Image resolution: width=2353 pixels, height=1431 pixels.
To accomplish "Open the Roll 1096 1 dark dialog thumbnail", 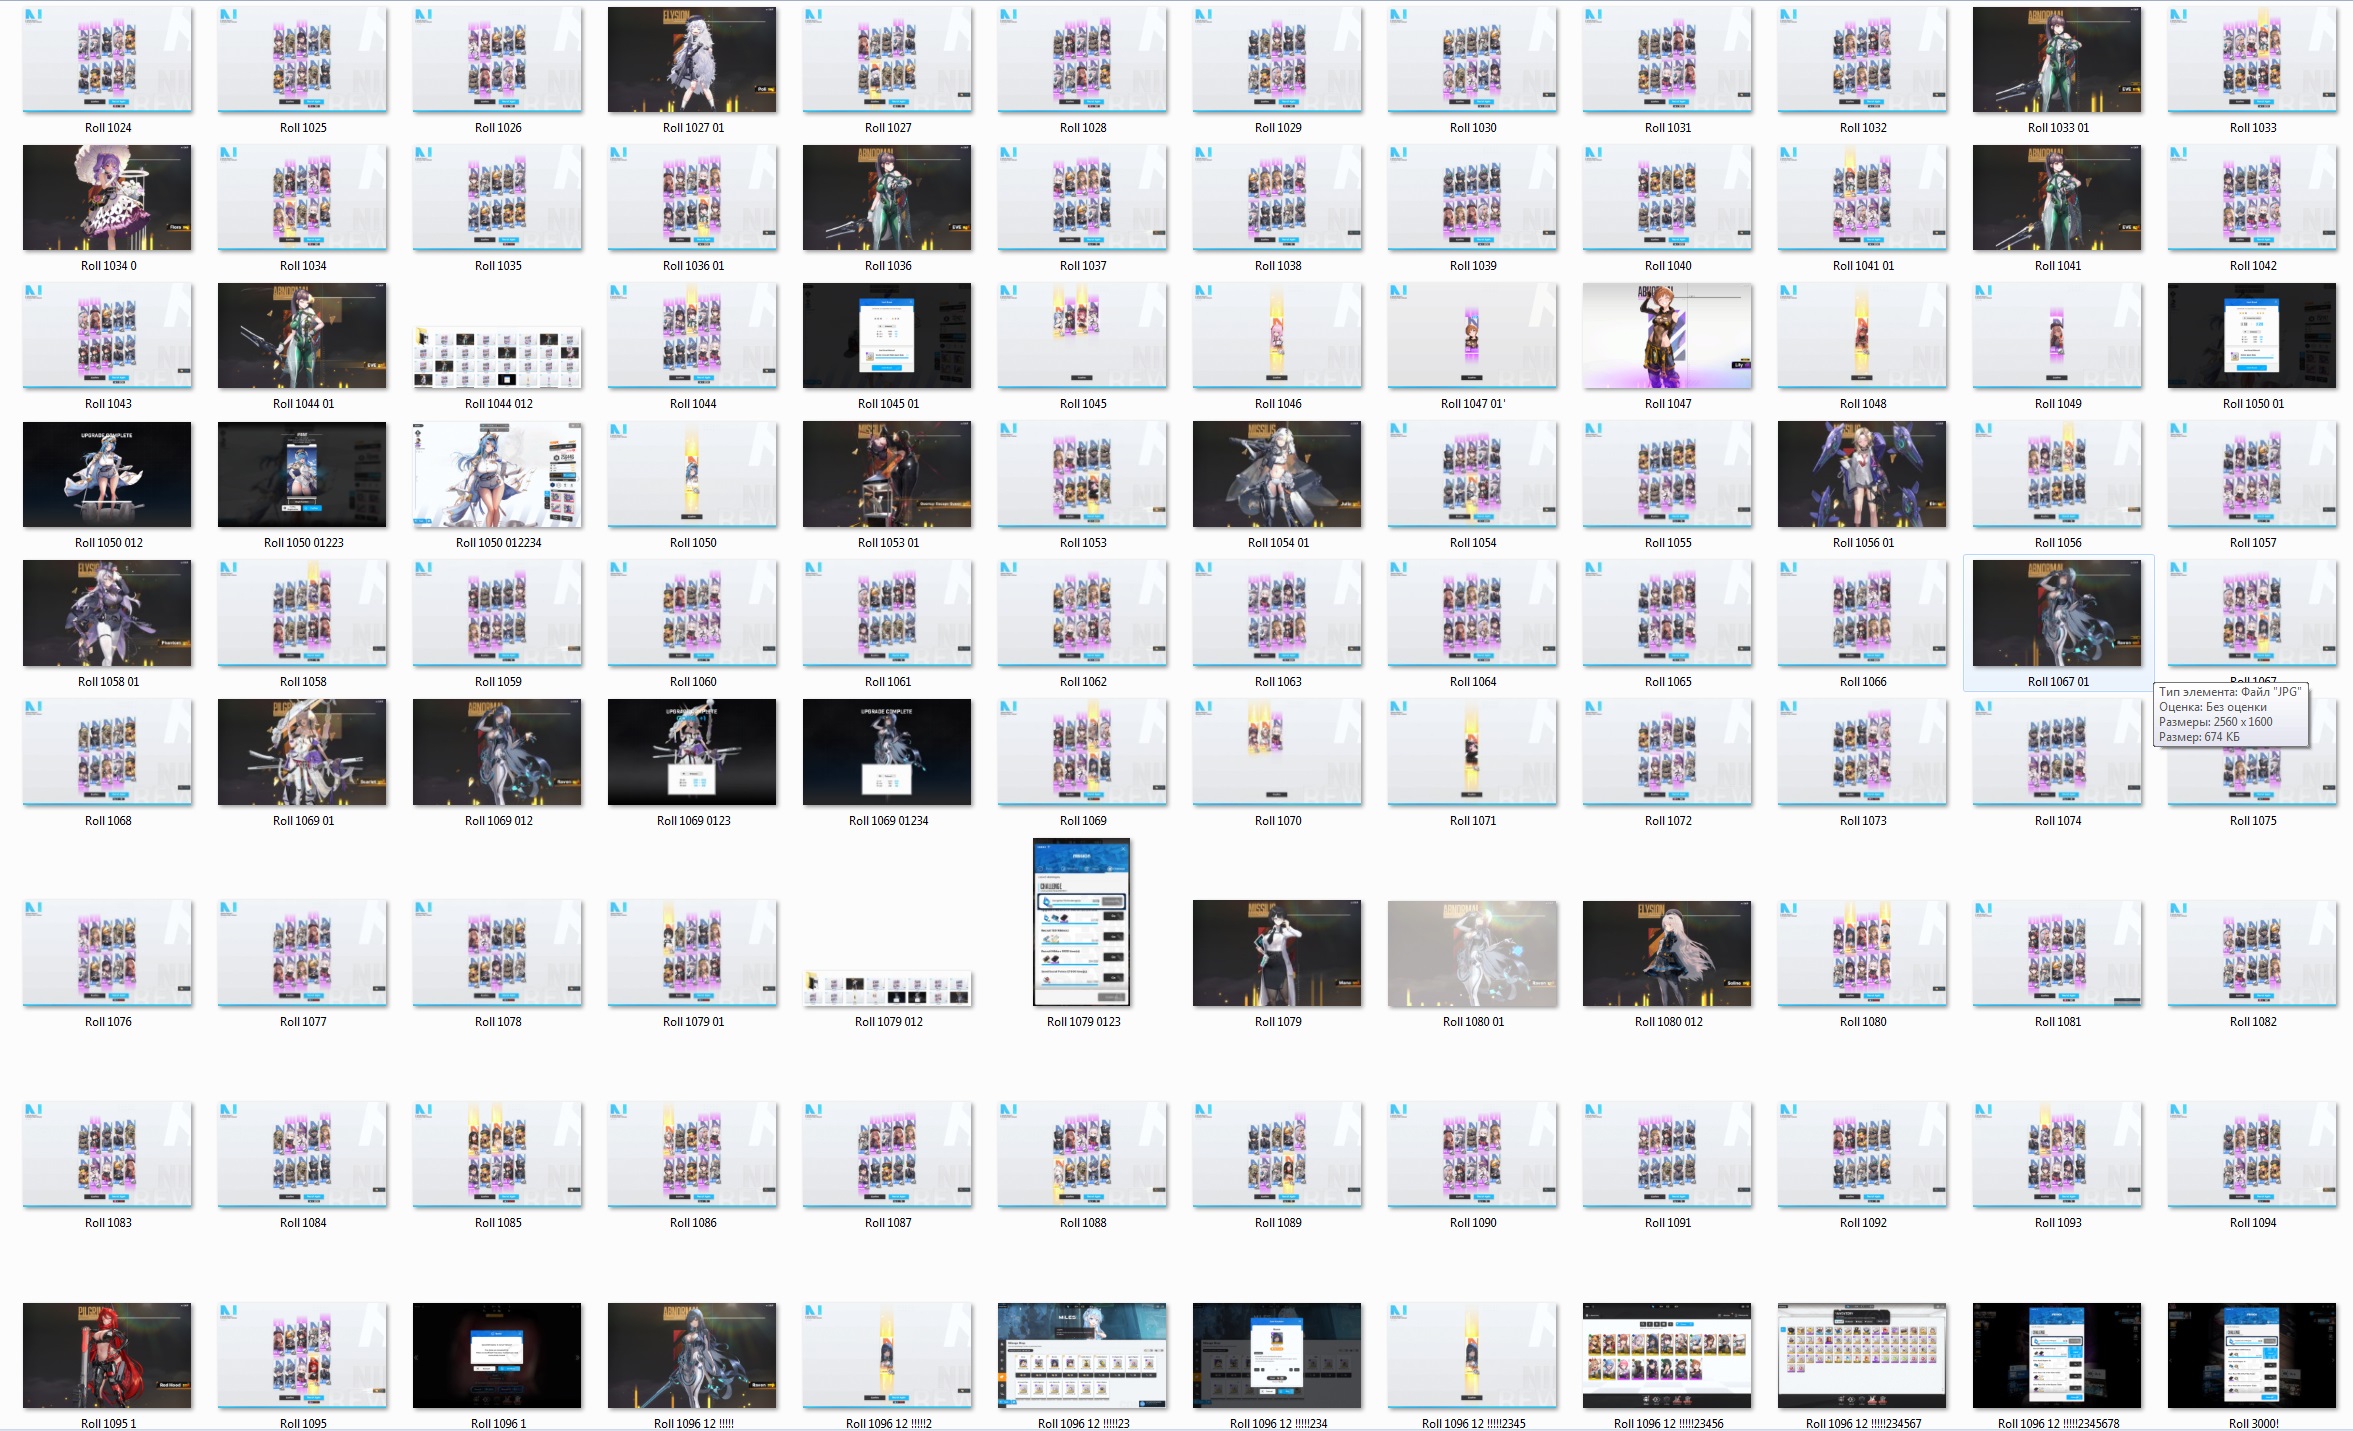I will point(497,1355).
